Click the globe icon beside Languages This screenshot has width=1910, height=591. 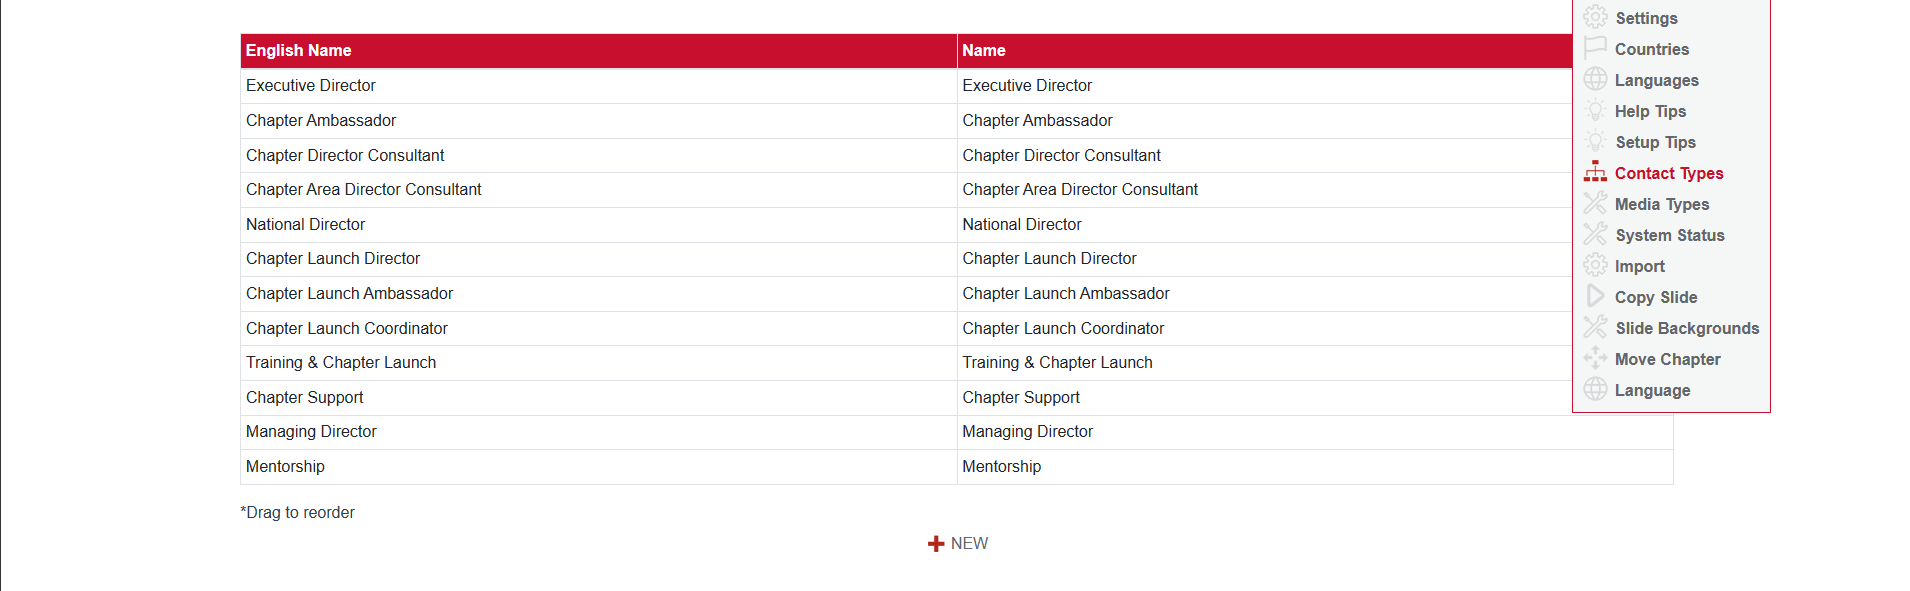coord(1595,80)
